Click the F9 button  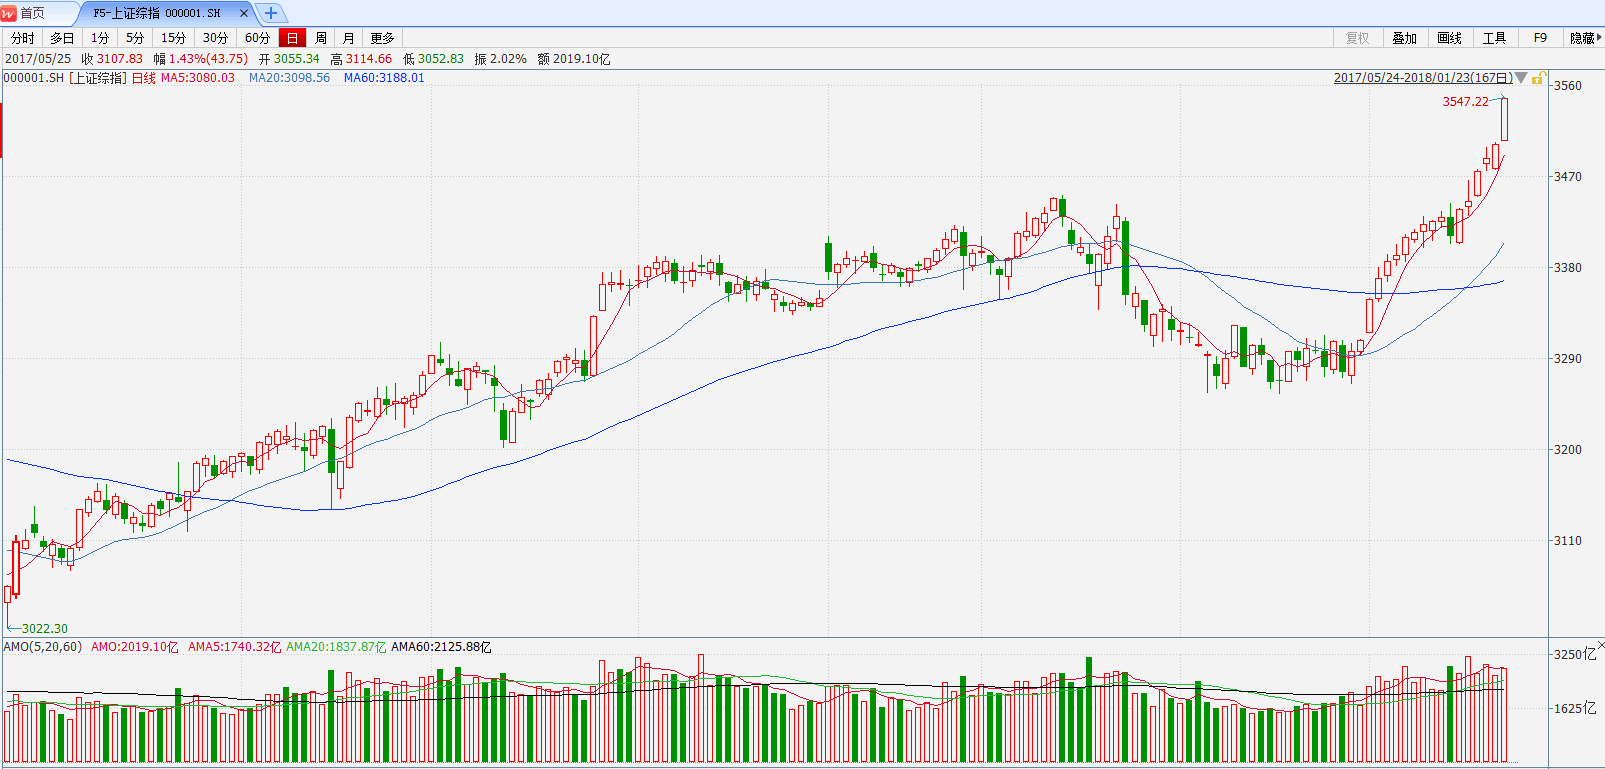pos(1540,38)
